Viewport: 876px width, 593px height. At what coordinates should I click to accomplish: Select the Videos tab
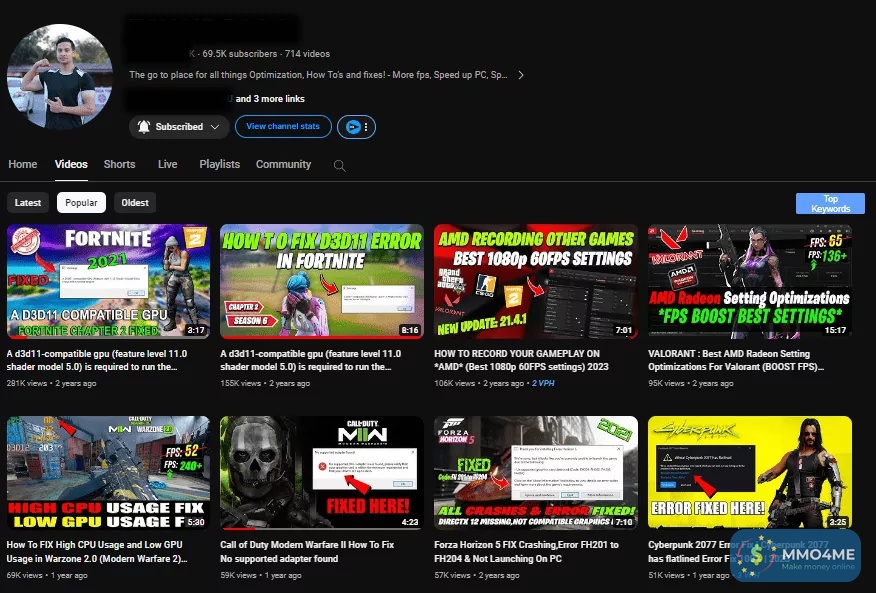[71, 164]
